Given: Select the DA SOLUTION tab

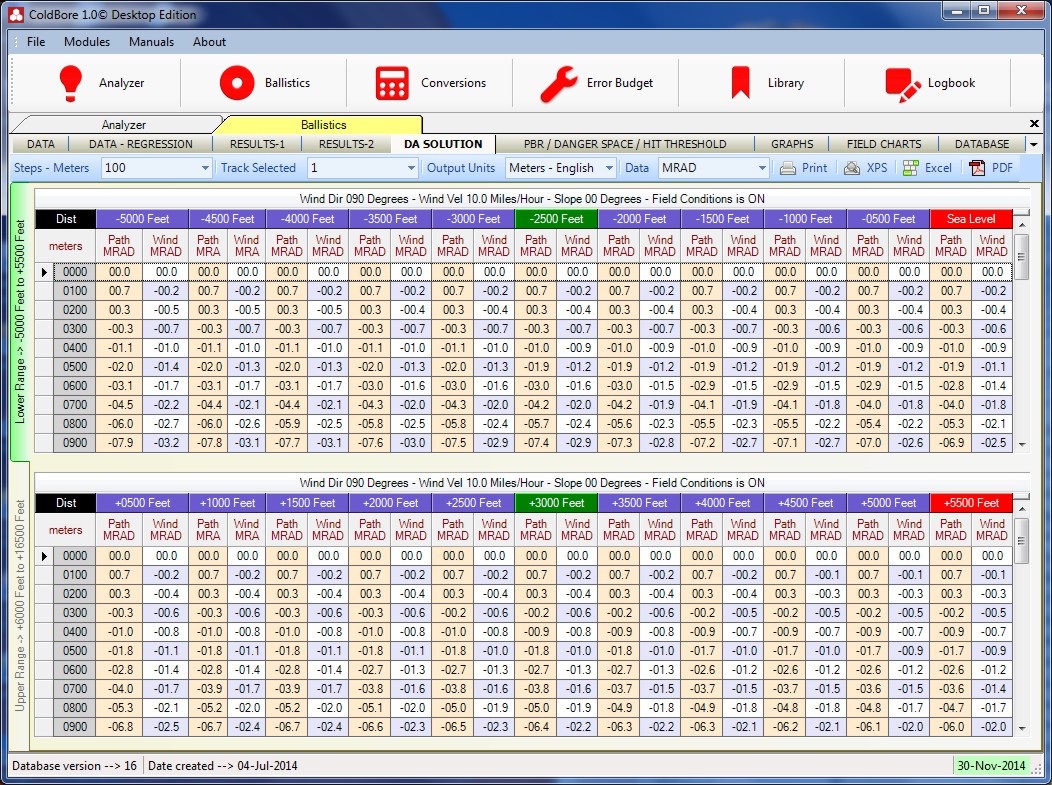Looking at the screenshot, I should 443,144.
